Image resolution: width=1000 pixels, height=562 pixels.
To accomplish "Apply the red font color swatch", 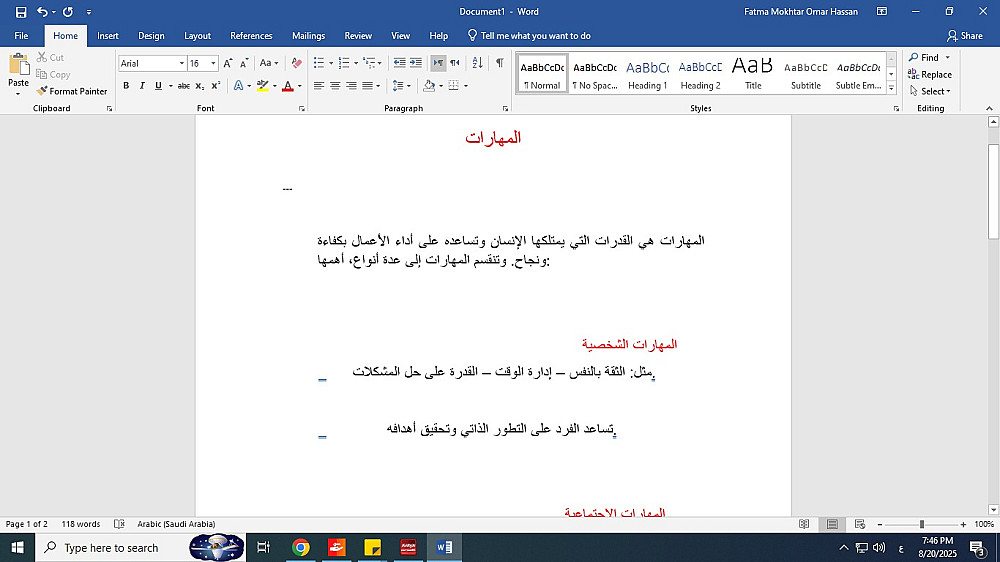I will [x=288, y=85].
